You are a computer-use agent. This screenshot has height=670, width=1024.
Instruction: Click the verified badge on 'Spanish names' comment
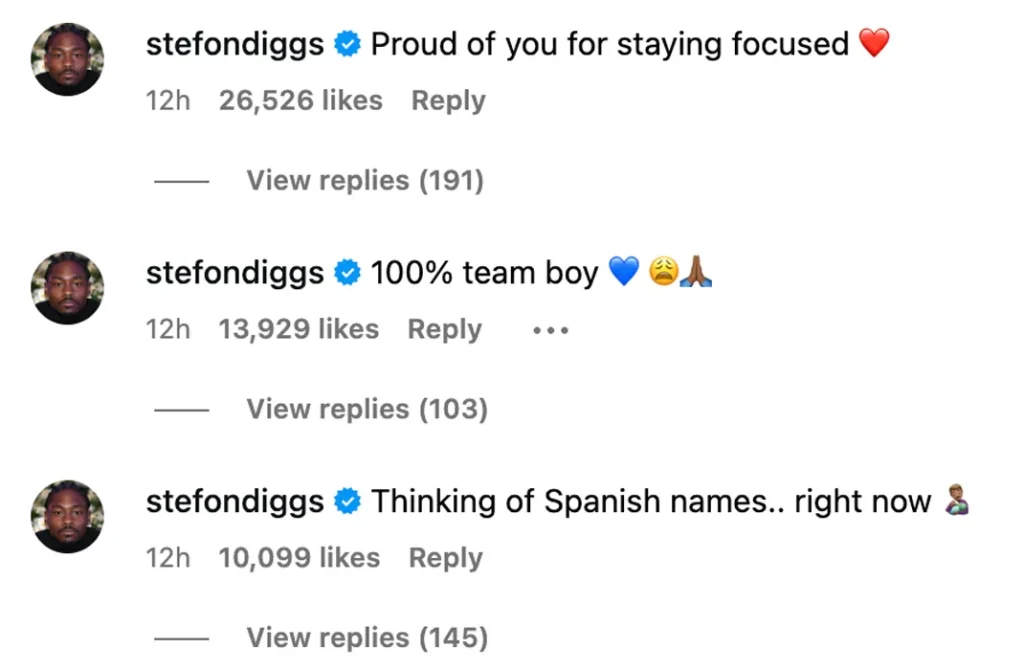click(347, 501)
